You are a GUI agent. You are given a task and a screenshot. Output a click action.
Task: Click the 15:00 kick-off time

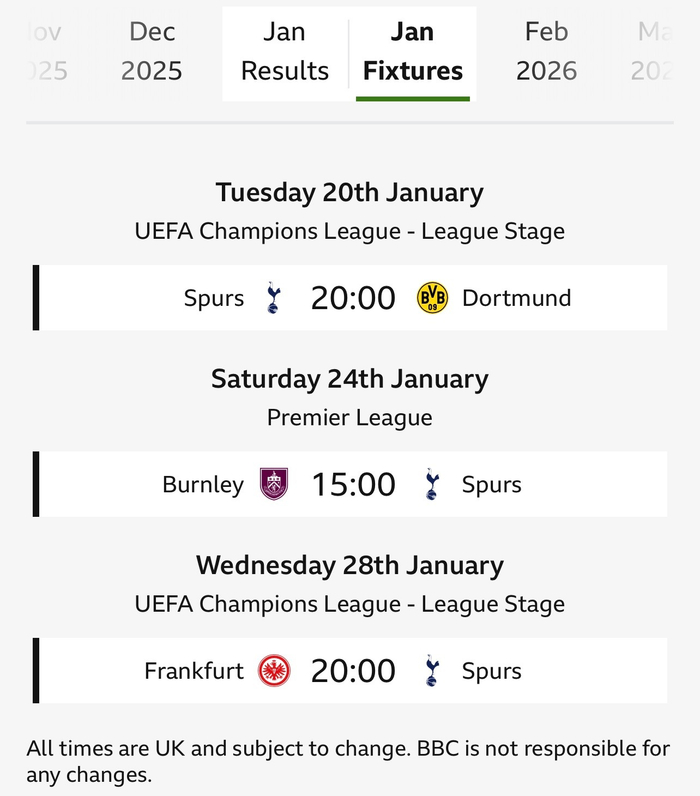[353, 485]
